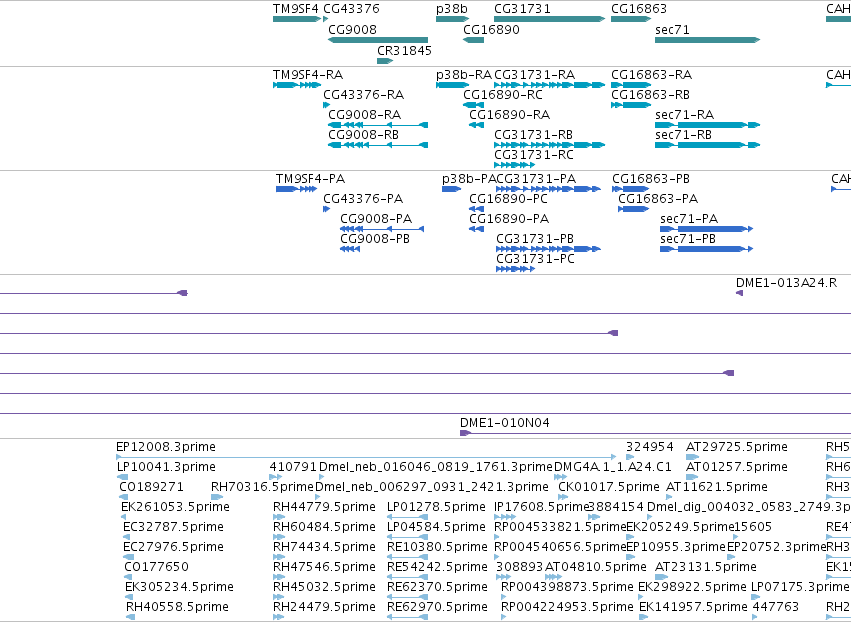Open transcript CG31731-RB

[533, 135]
